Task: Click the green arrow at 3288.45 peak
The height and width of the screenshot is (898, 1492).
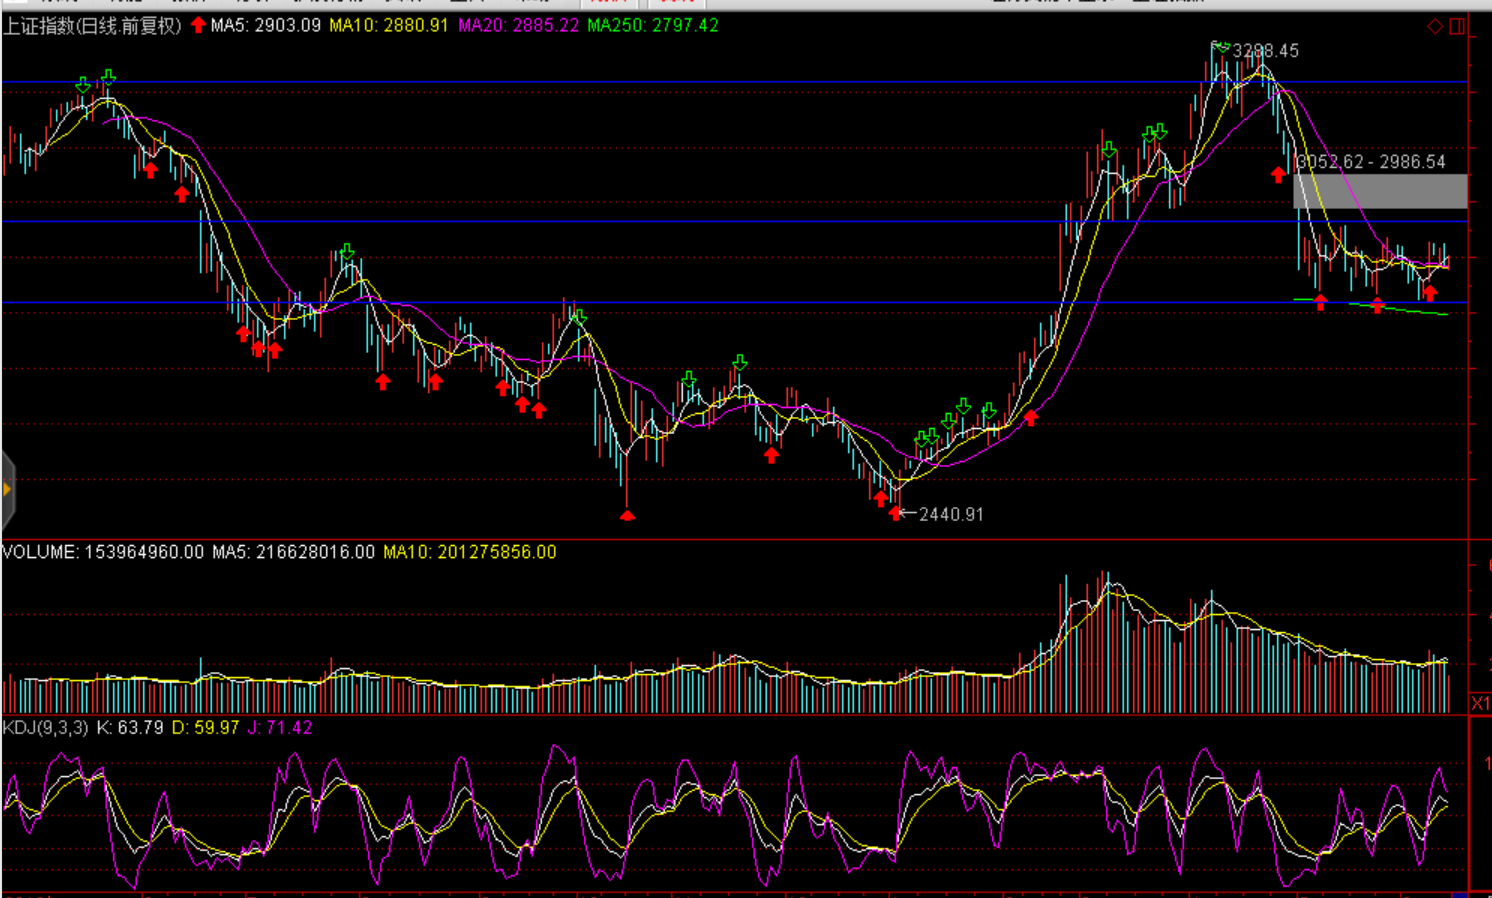Action: pos(1220,47)
